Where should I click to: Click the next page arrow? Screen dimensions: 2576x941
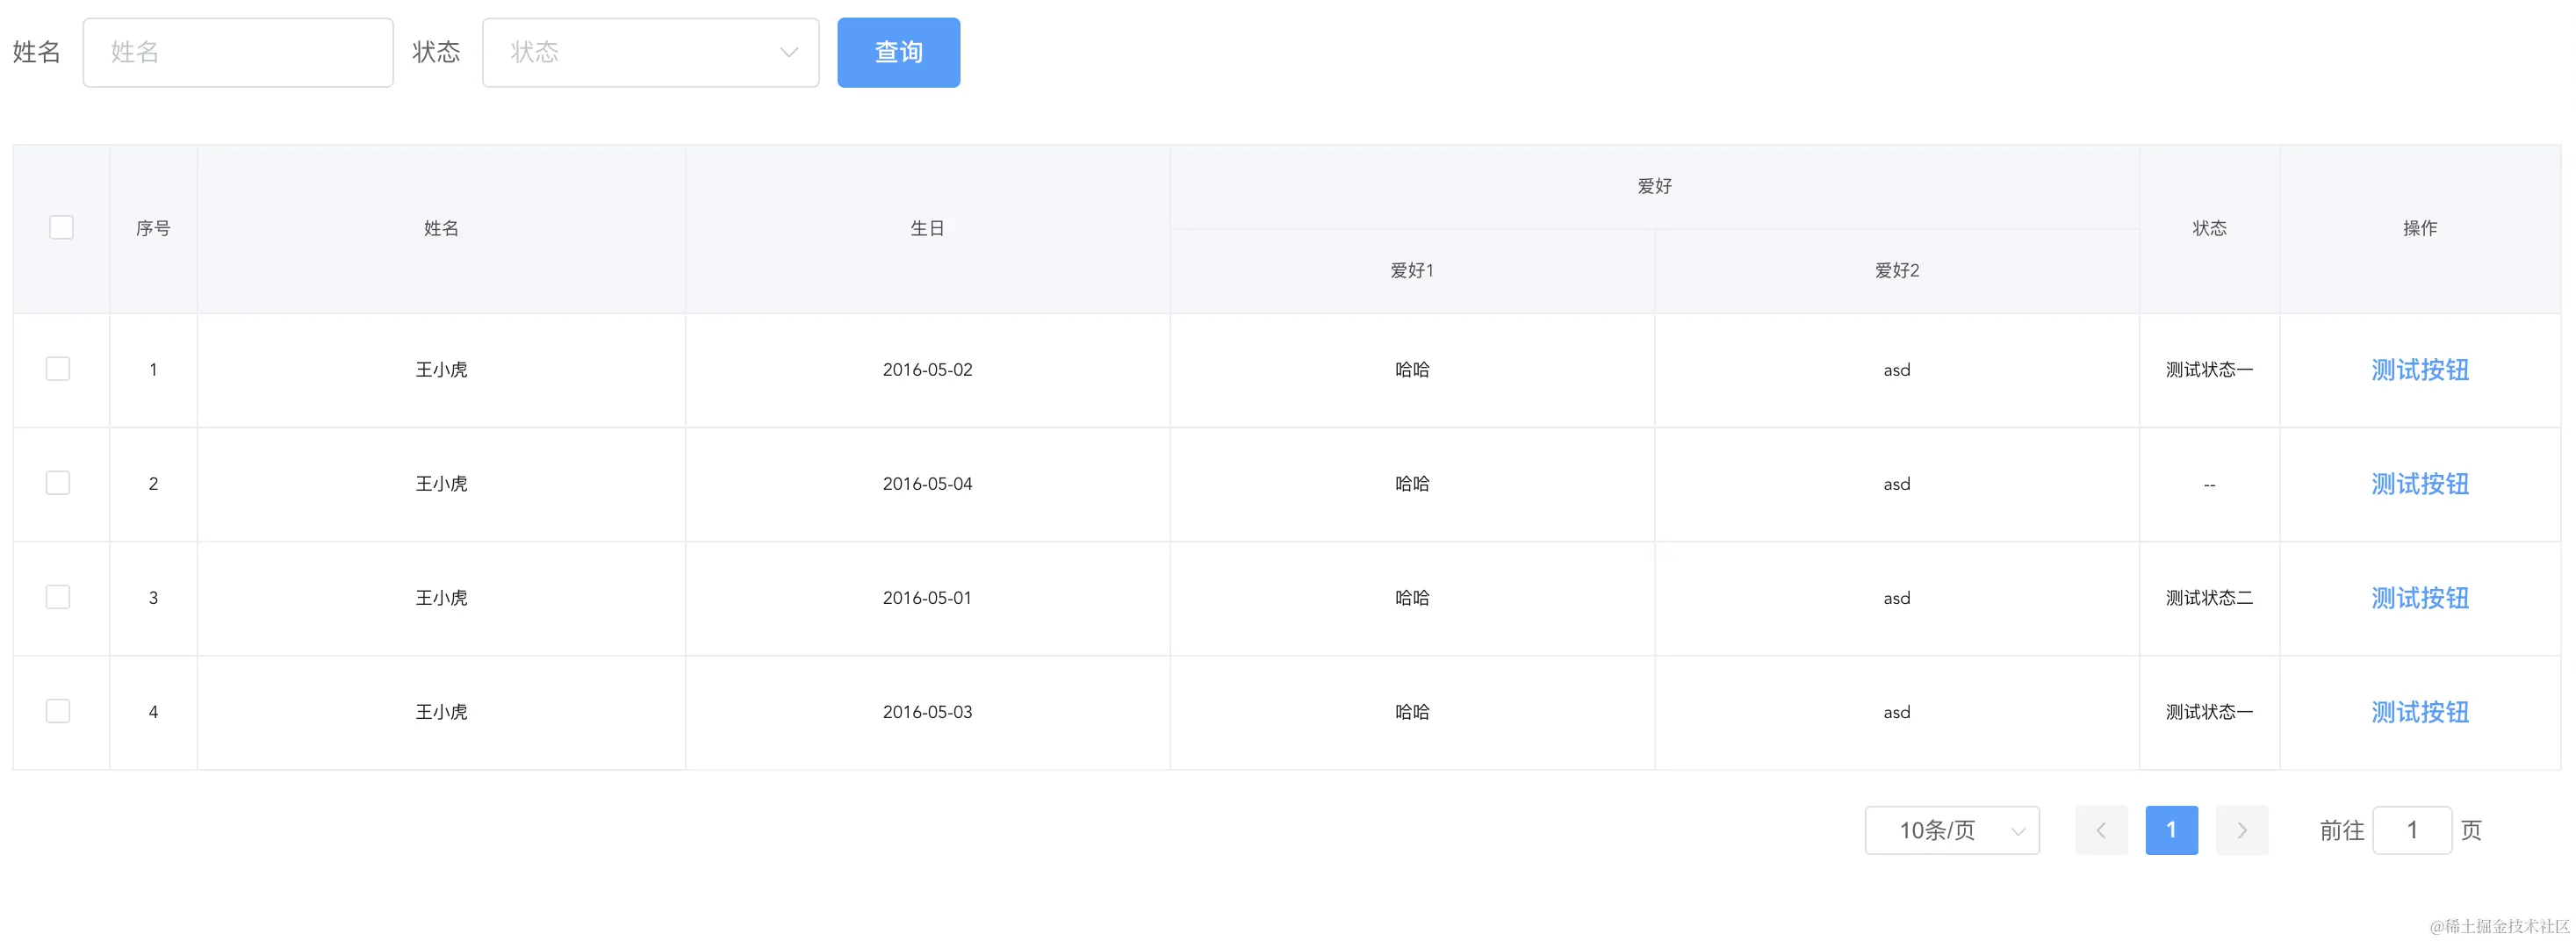pos(2242,830)
